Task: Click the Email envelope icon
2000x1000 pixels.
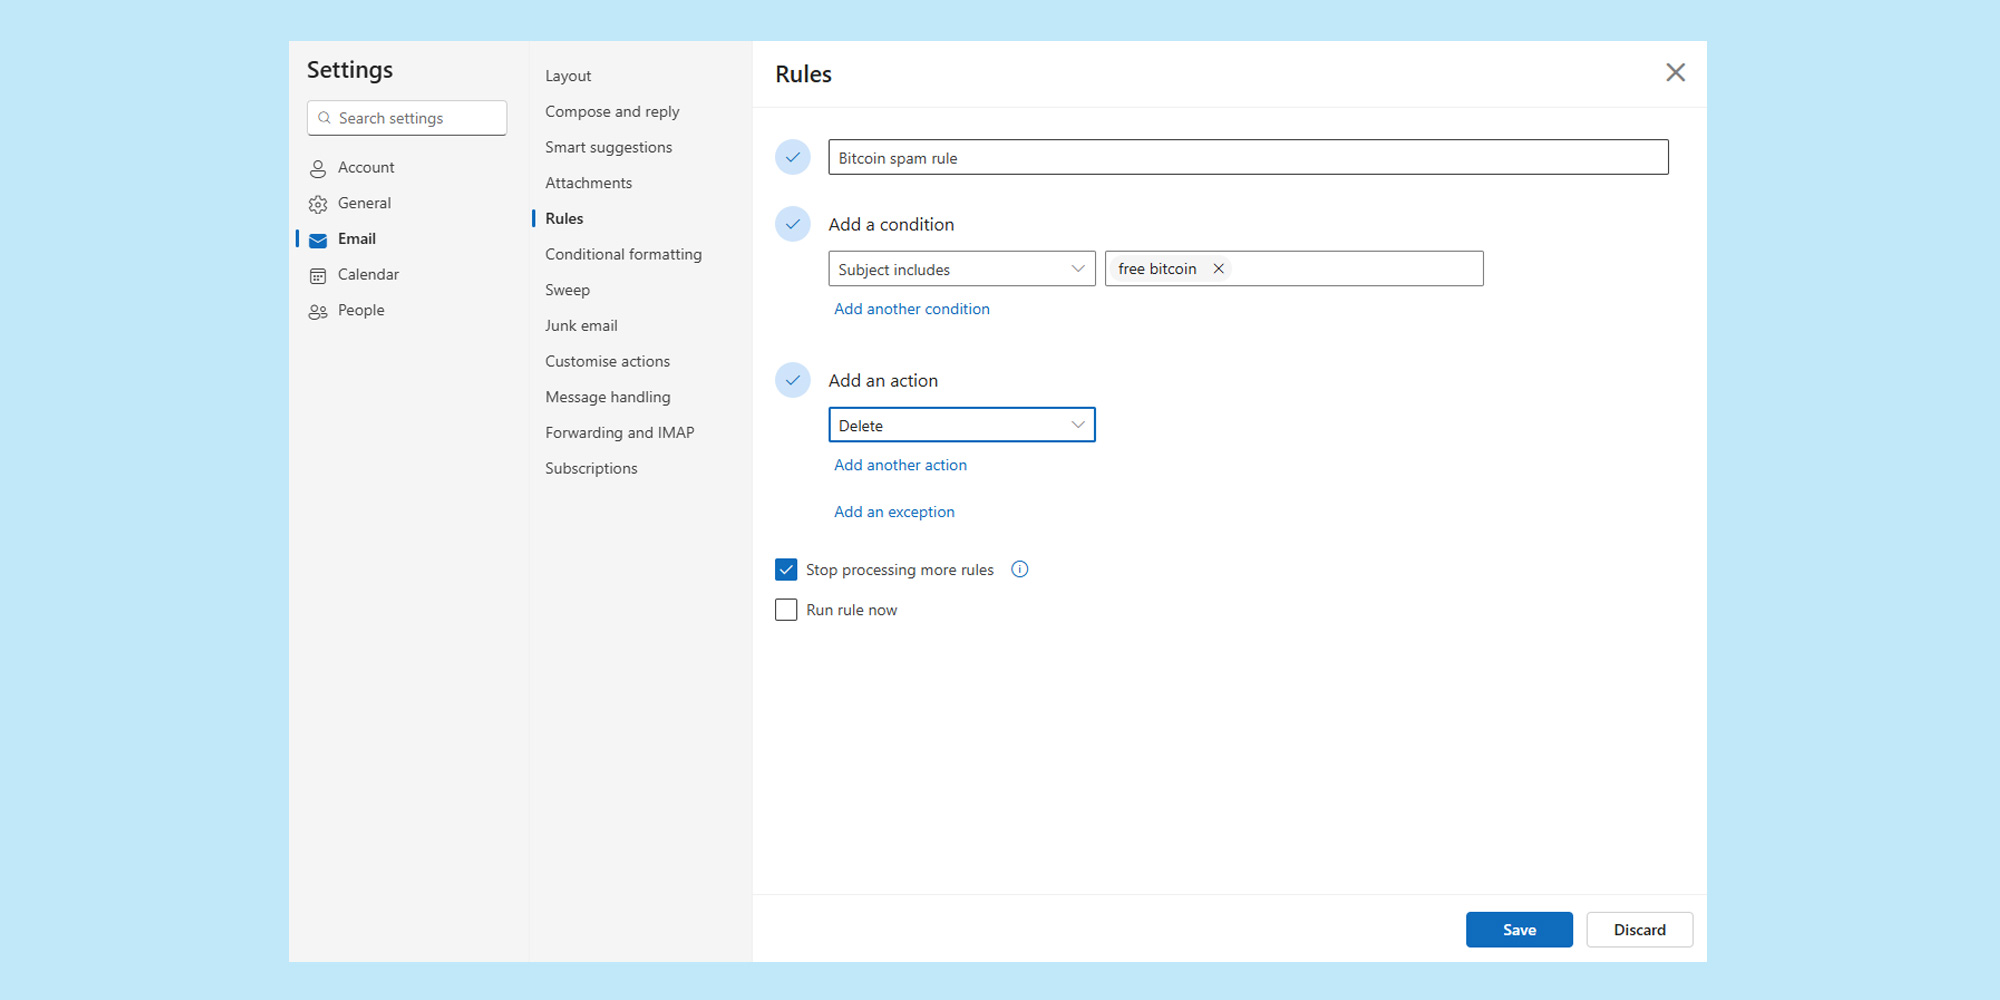Action: [318, 239]
